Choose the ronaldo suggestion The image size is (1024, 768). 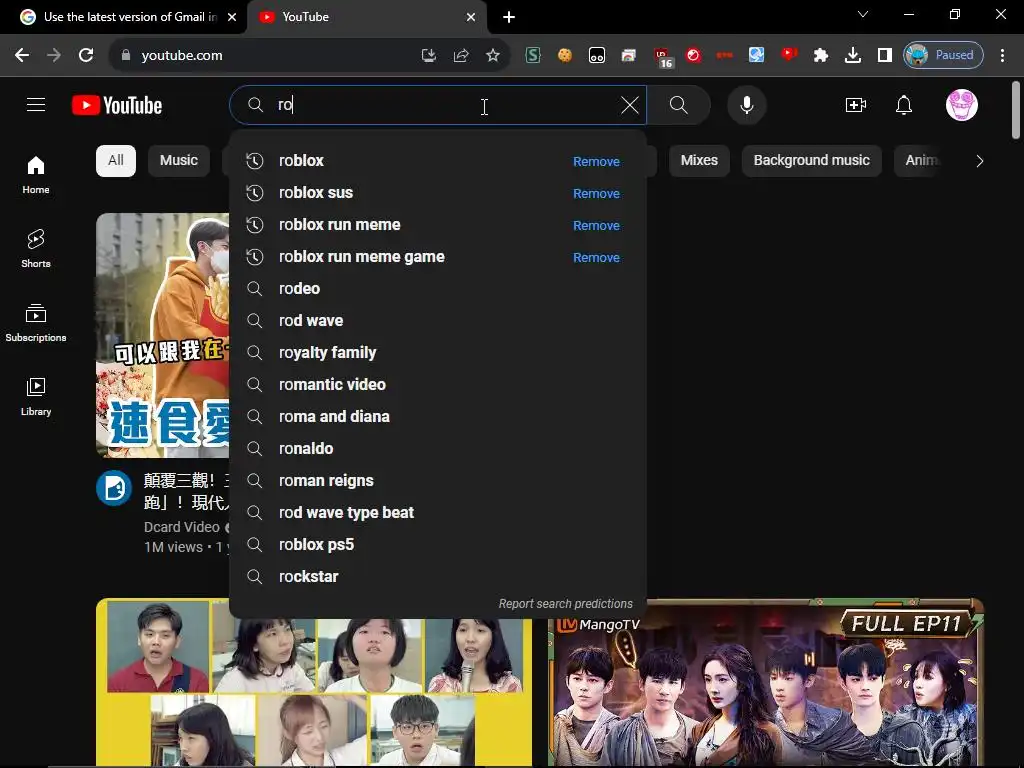pyautogui.click(x=438, y=449)
